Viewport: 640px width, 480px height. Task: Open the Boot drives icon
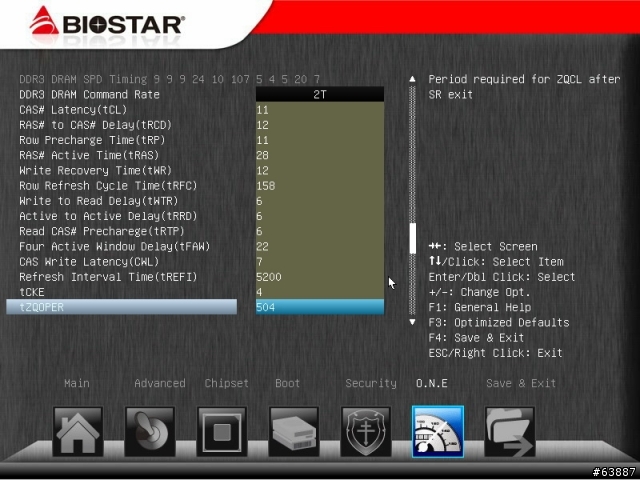click(x=294, y=431)
